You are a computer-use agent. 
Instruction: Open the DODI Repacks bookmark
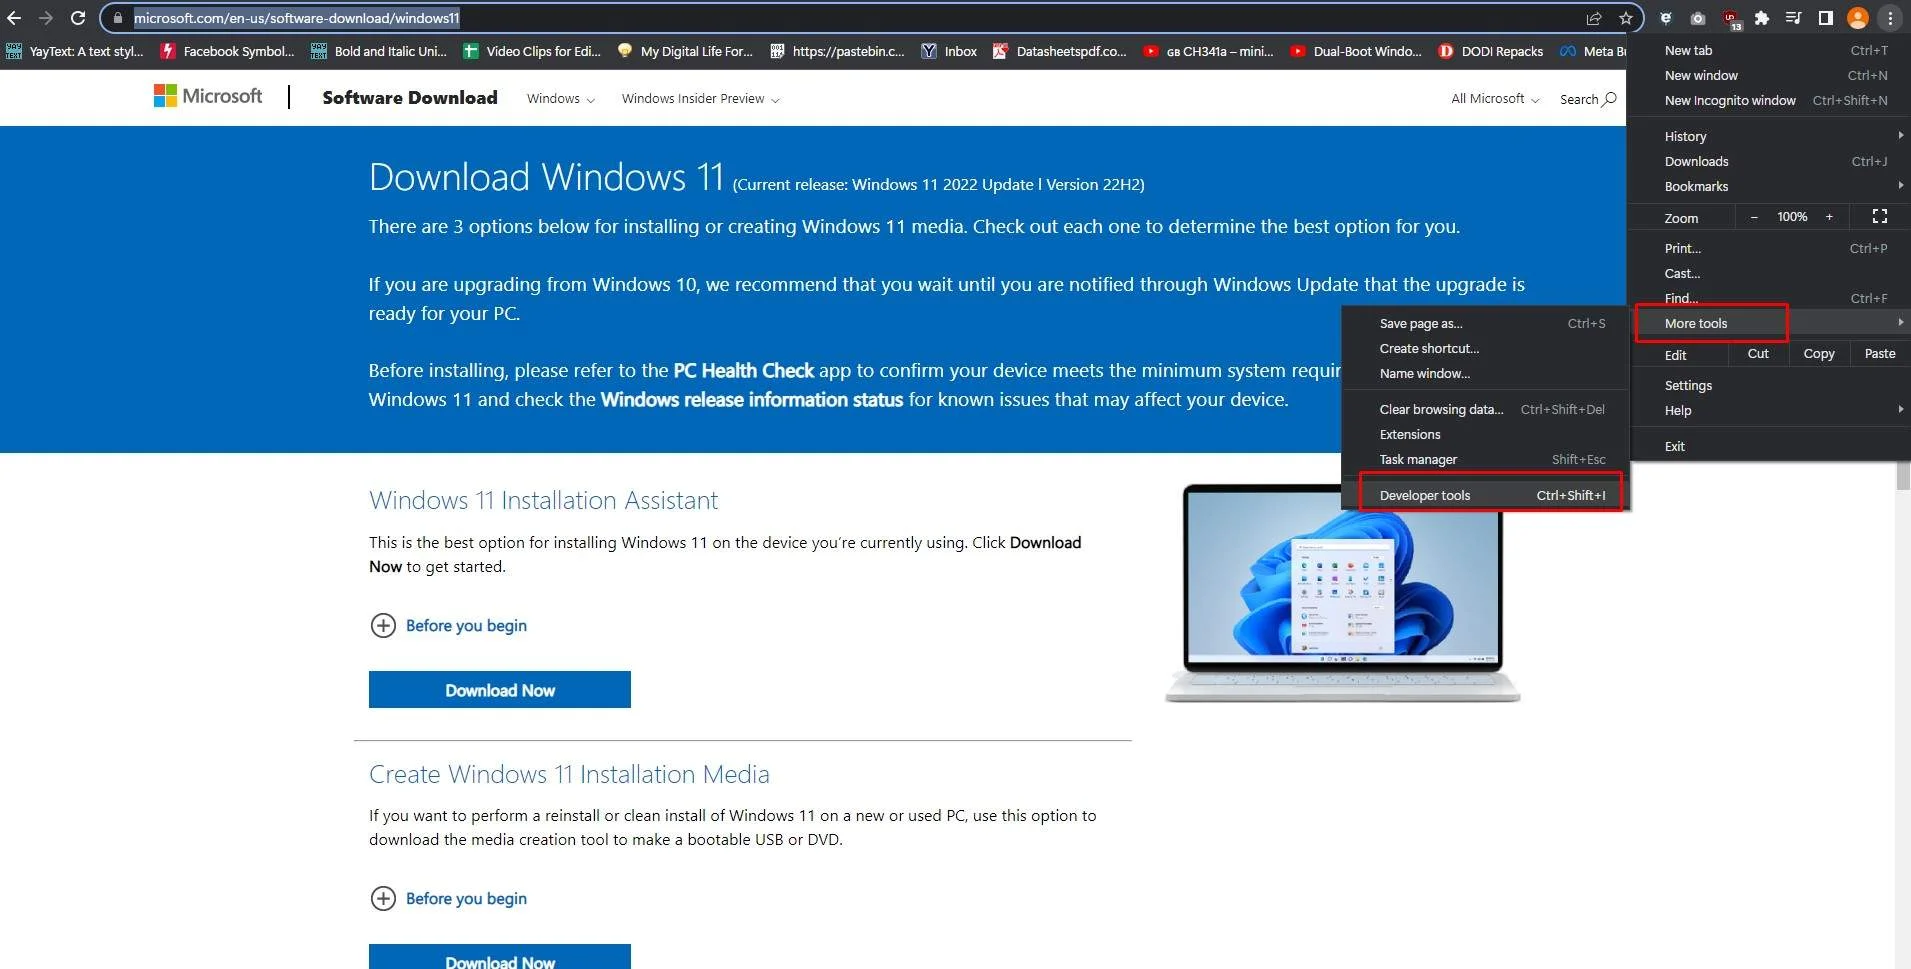point(1491,51)
